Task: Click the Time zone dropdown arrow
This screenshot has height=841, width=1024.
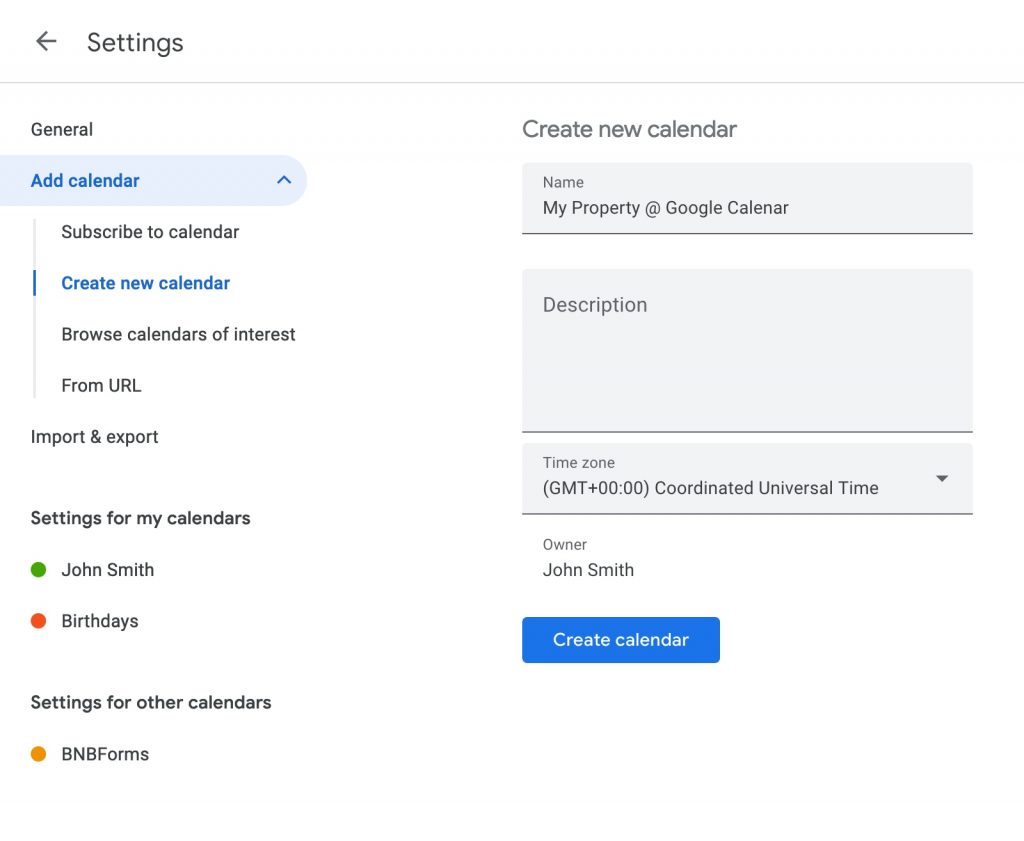Action: [941, 479]
